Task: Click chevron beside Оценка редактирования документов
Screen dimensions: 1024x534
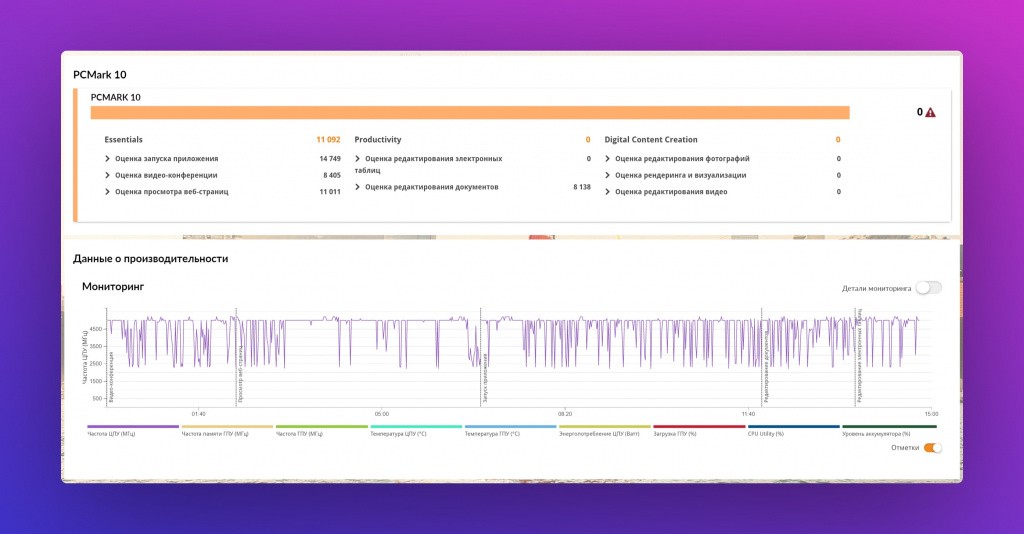Action: tap(358, 187)
